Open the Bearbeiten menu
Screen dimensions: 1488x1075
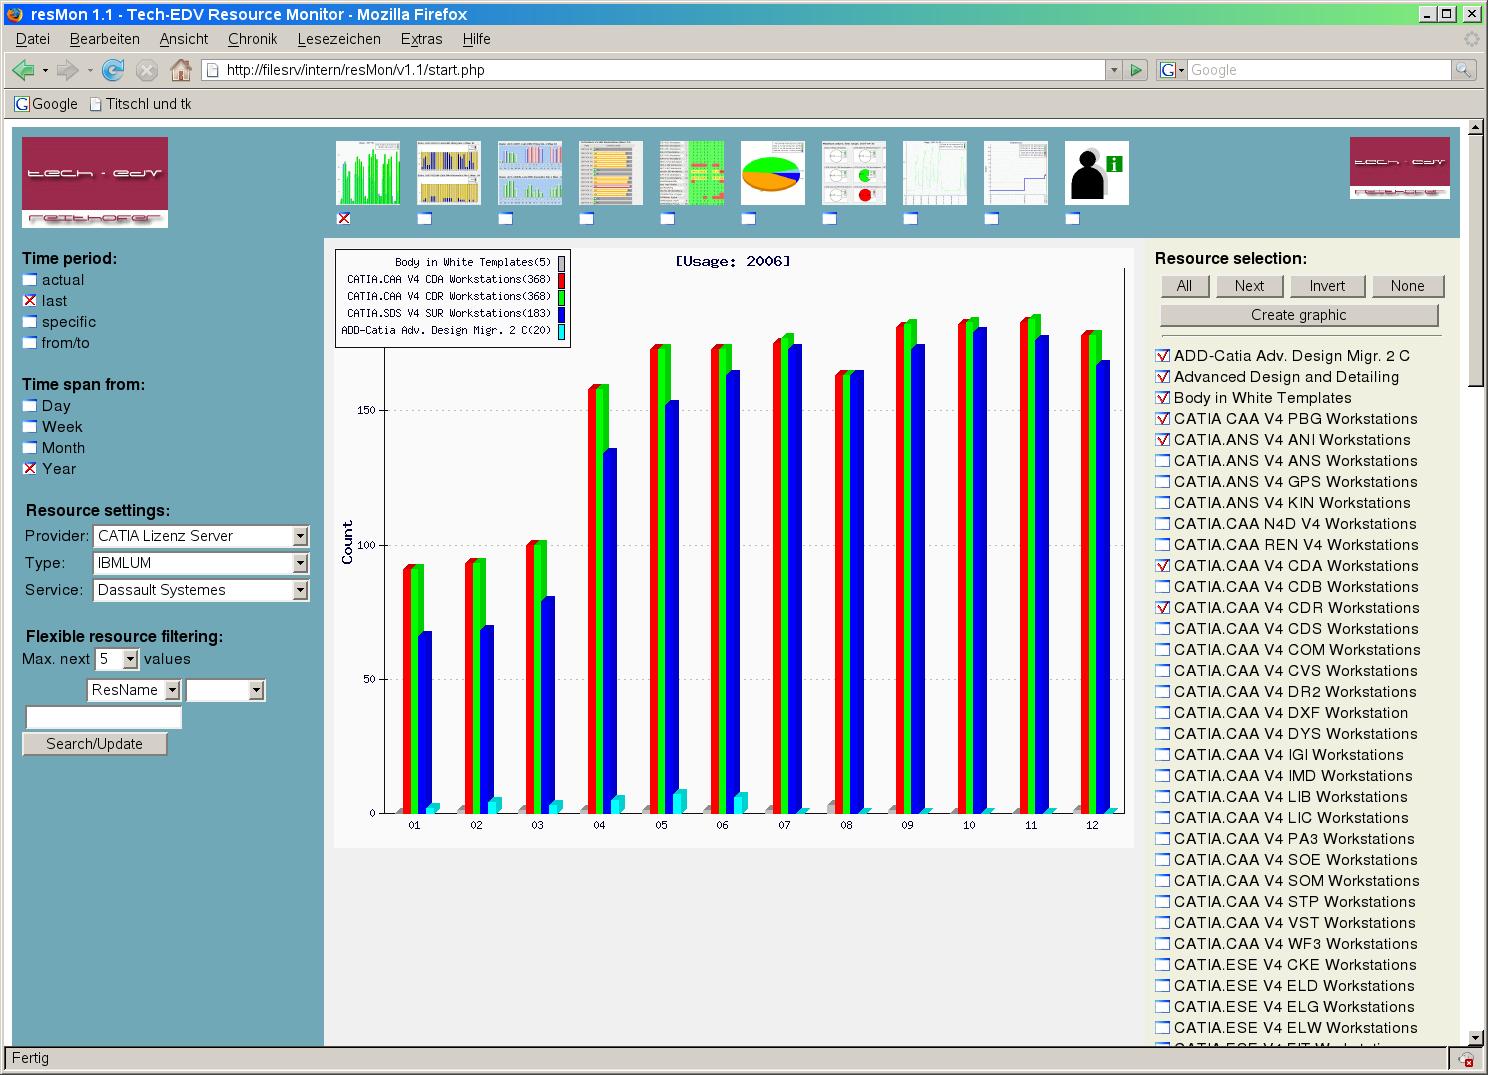(x=105, y=39)
